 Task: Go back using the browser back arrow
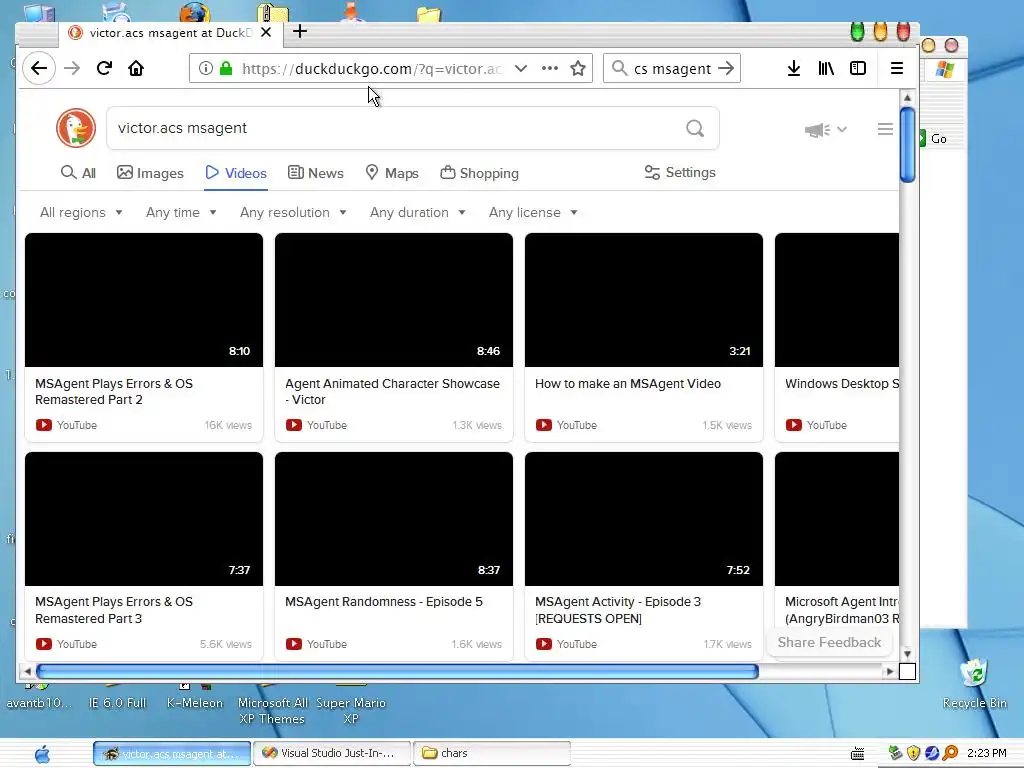tap(39, 68)
